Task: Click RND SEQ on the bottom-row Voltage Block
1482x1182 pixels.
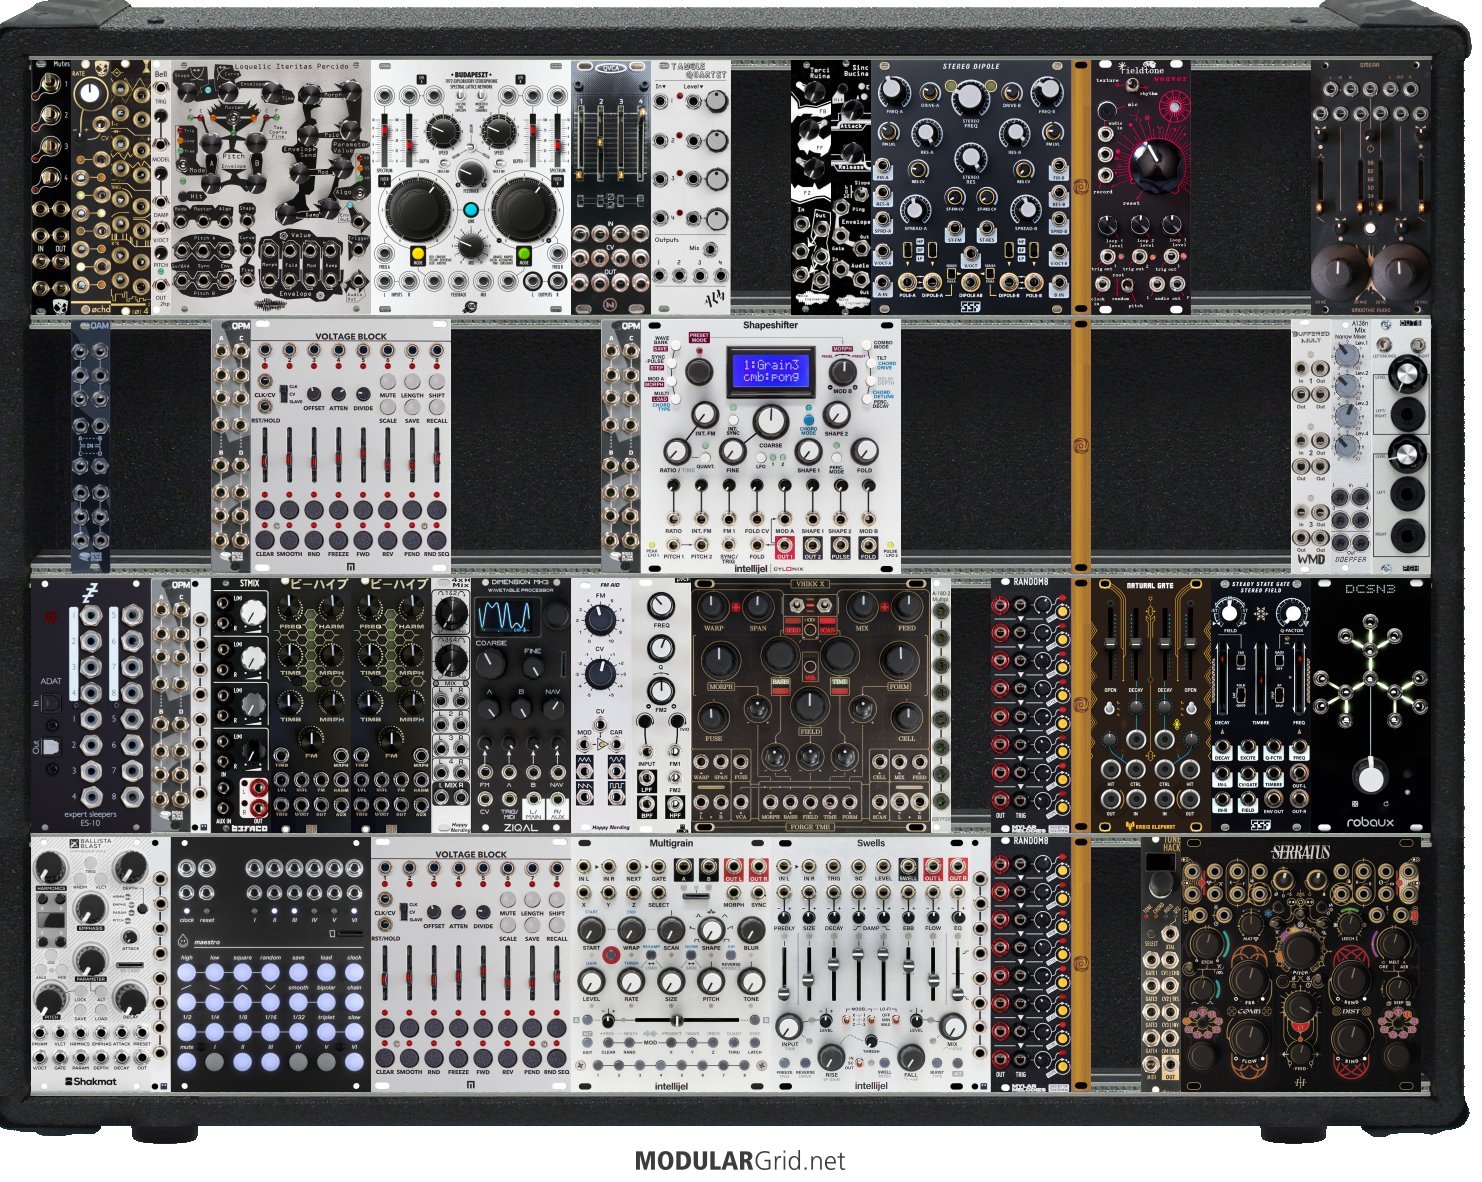Action: [556, 1056]
